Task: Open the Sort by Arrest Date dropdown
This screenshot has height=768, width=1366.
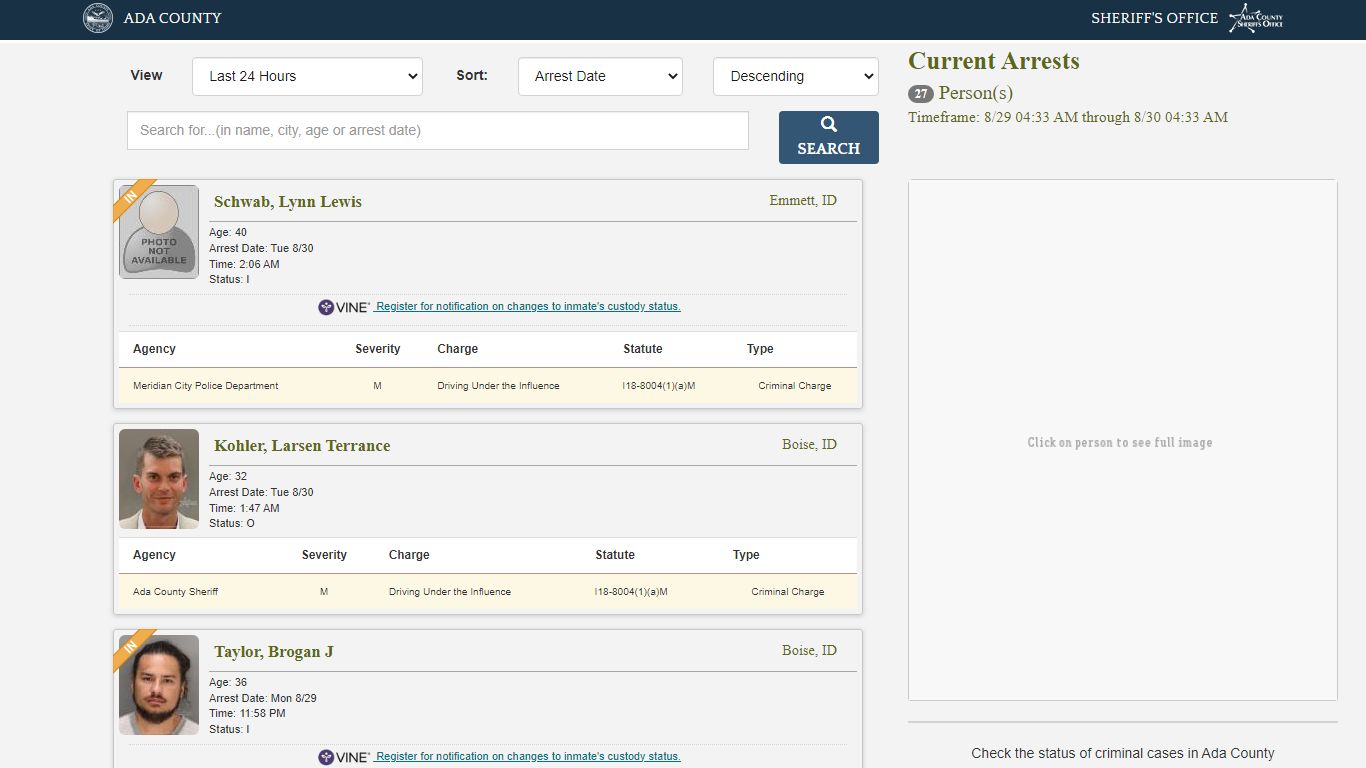Action: pyautogui.click(x=600, y=76)
